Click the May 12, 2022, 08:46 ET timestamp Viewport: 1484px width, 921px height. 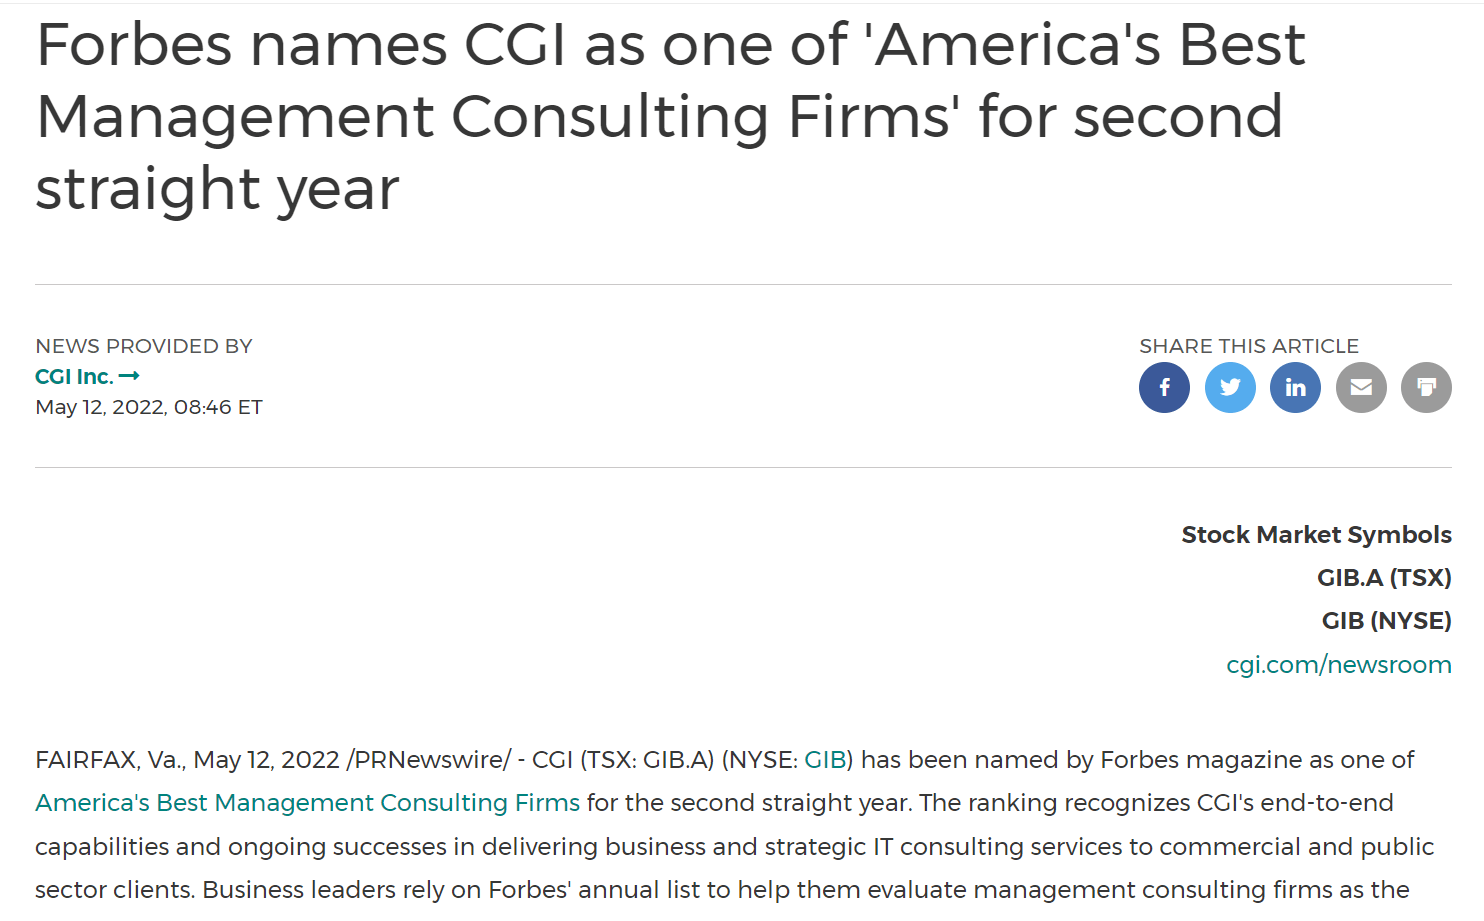tap(149, 407)
